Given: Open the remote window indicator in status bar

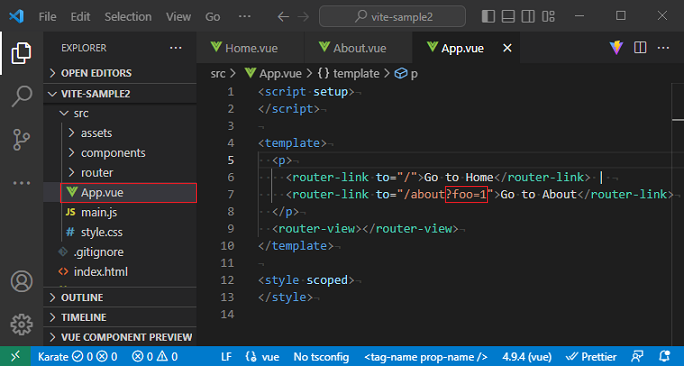Looking at the screenshot, I should click(15, 356).
